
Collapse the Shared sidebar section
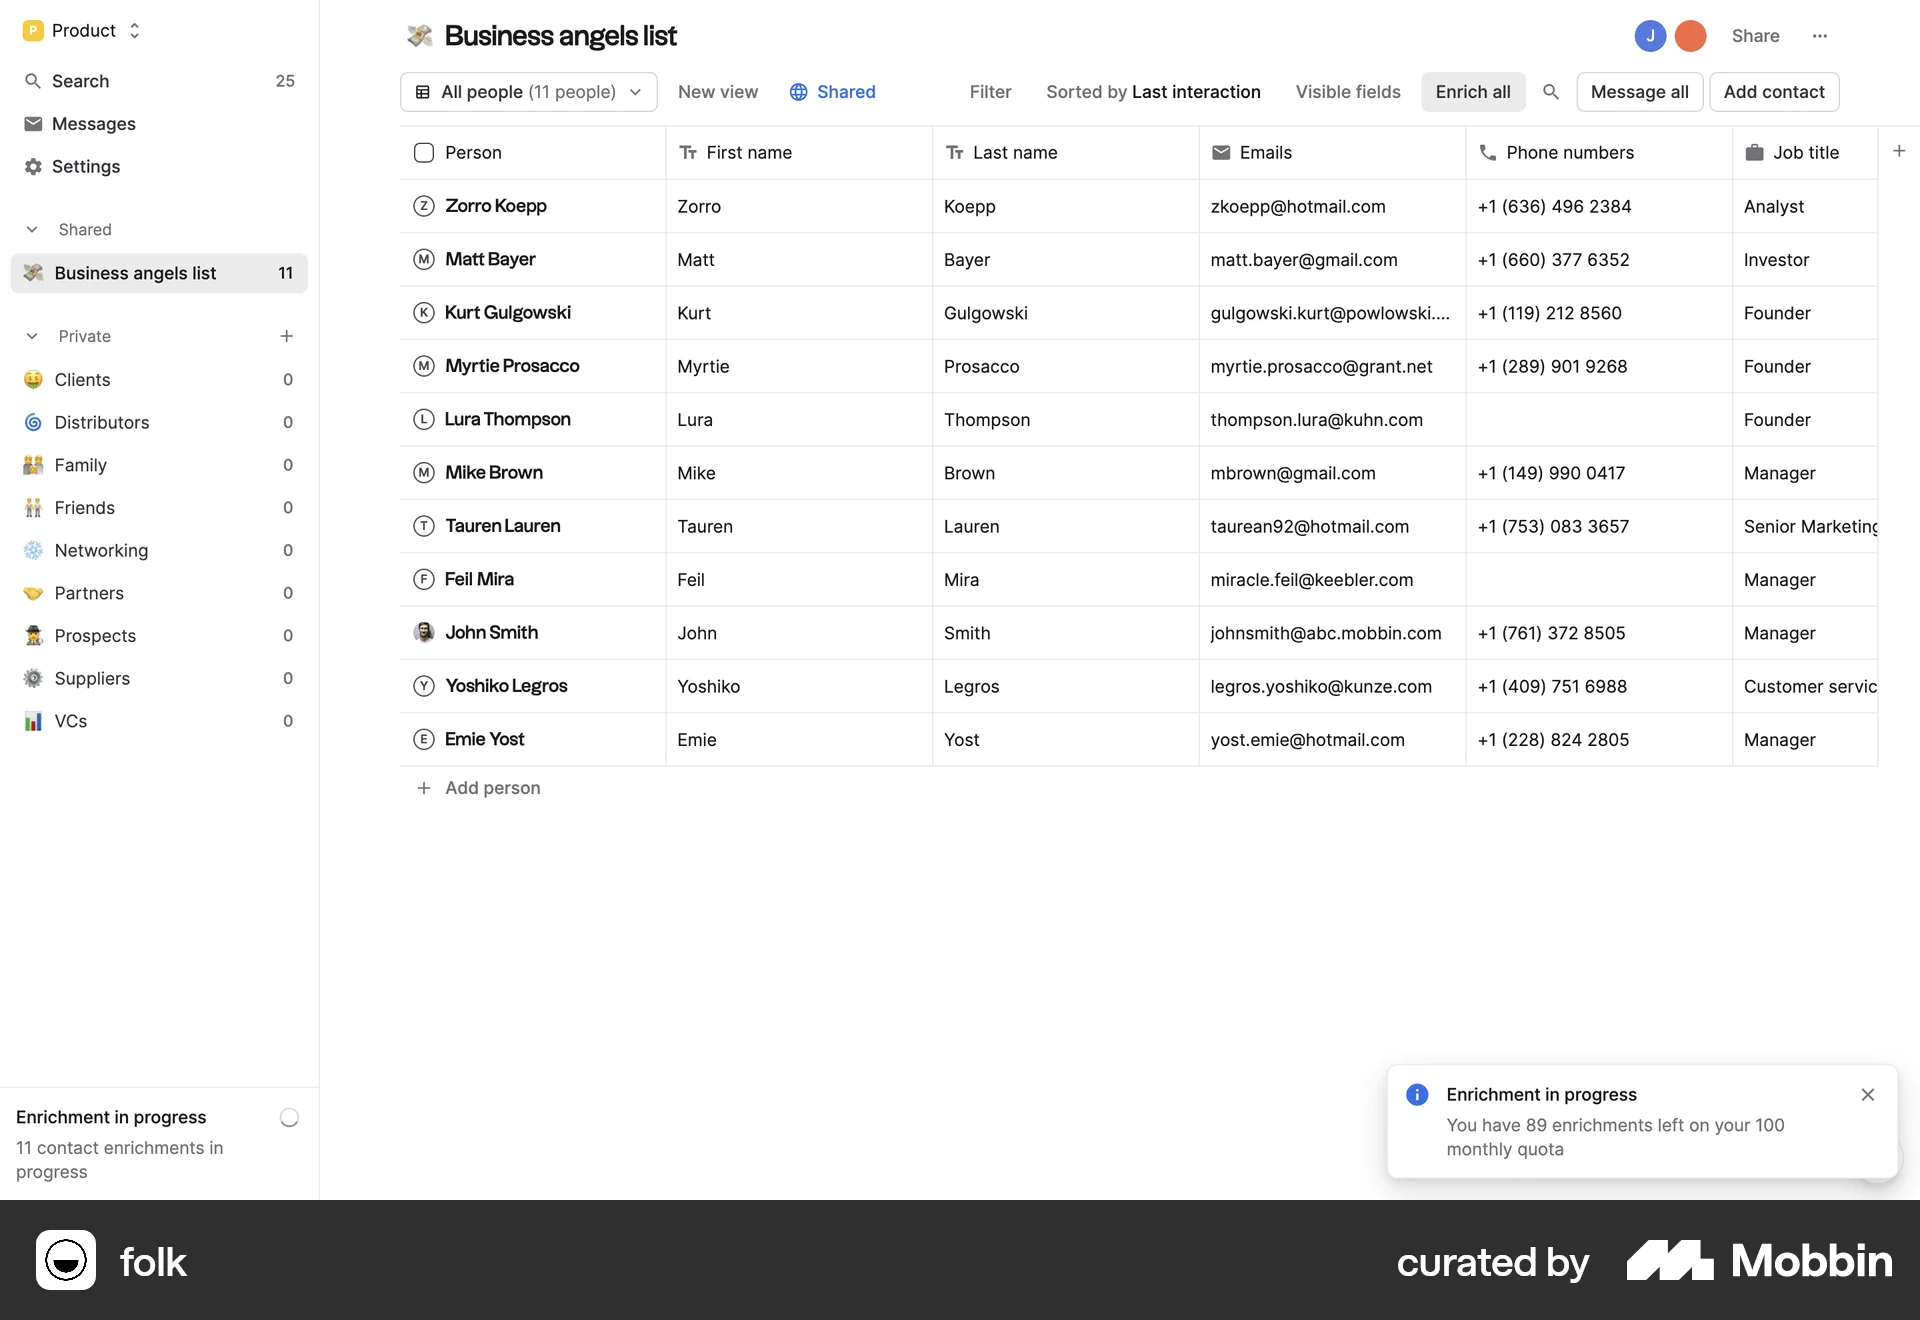[32, 230]
